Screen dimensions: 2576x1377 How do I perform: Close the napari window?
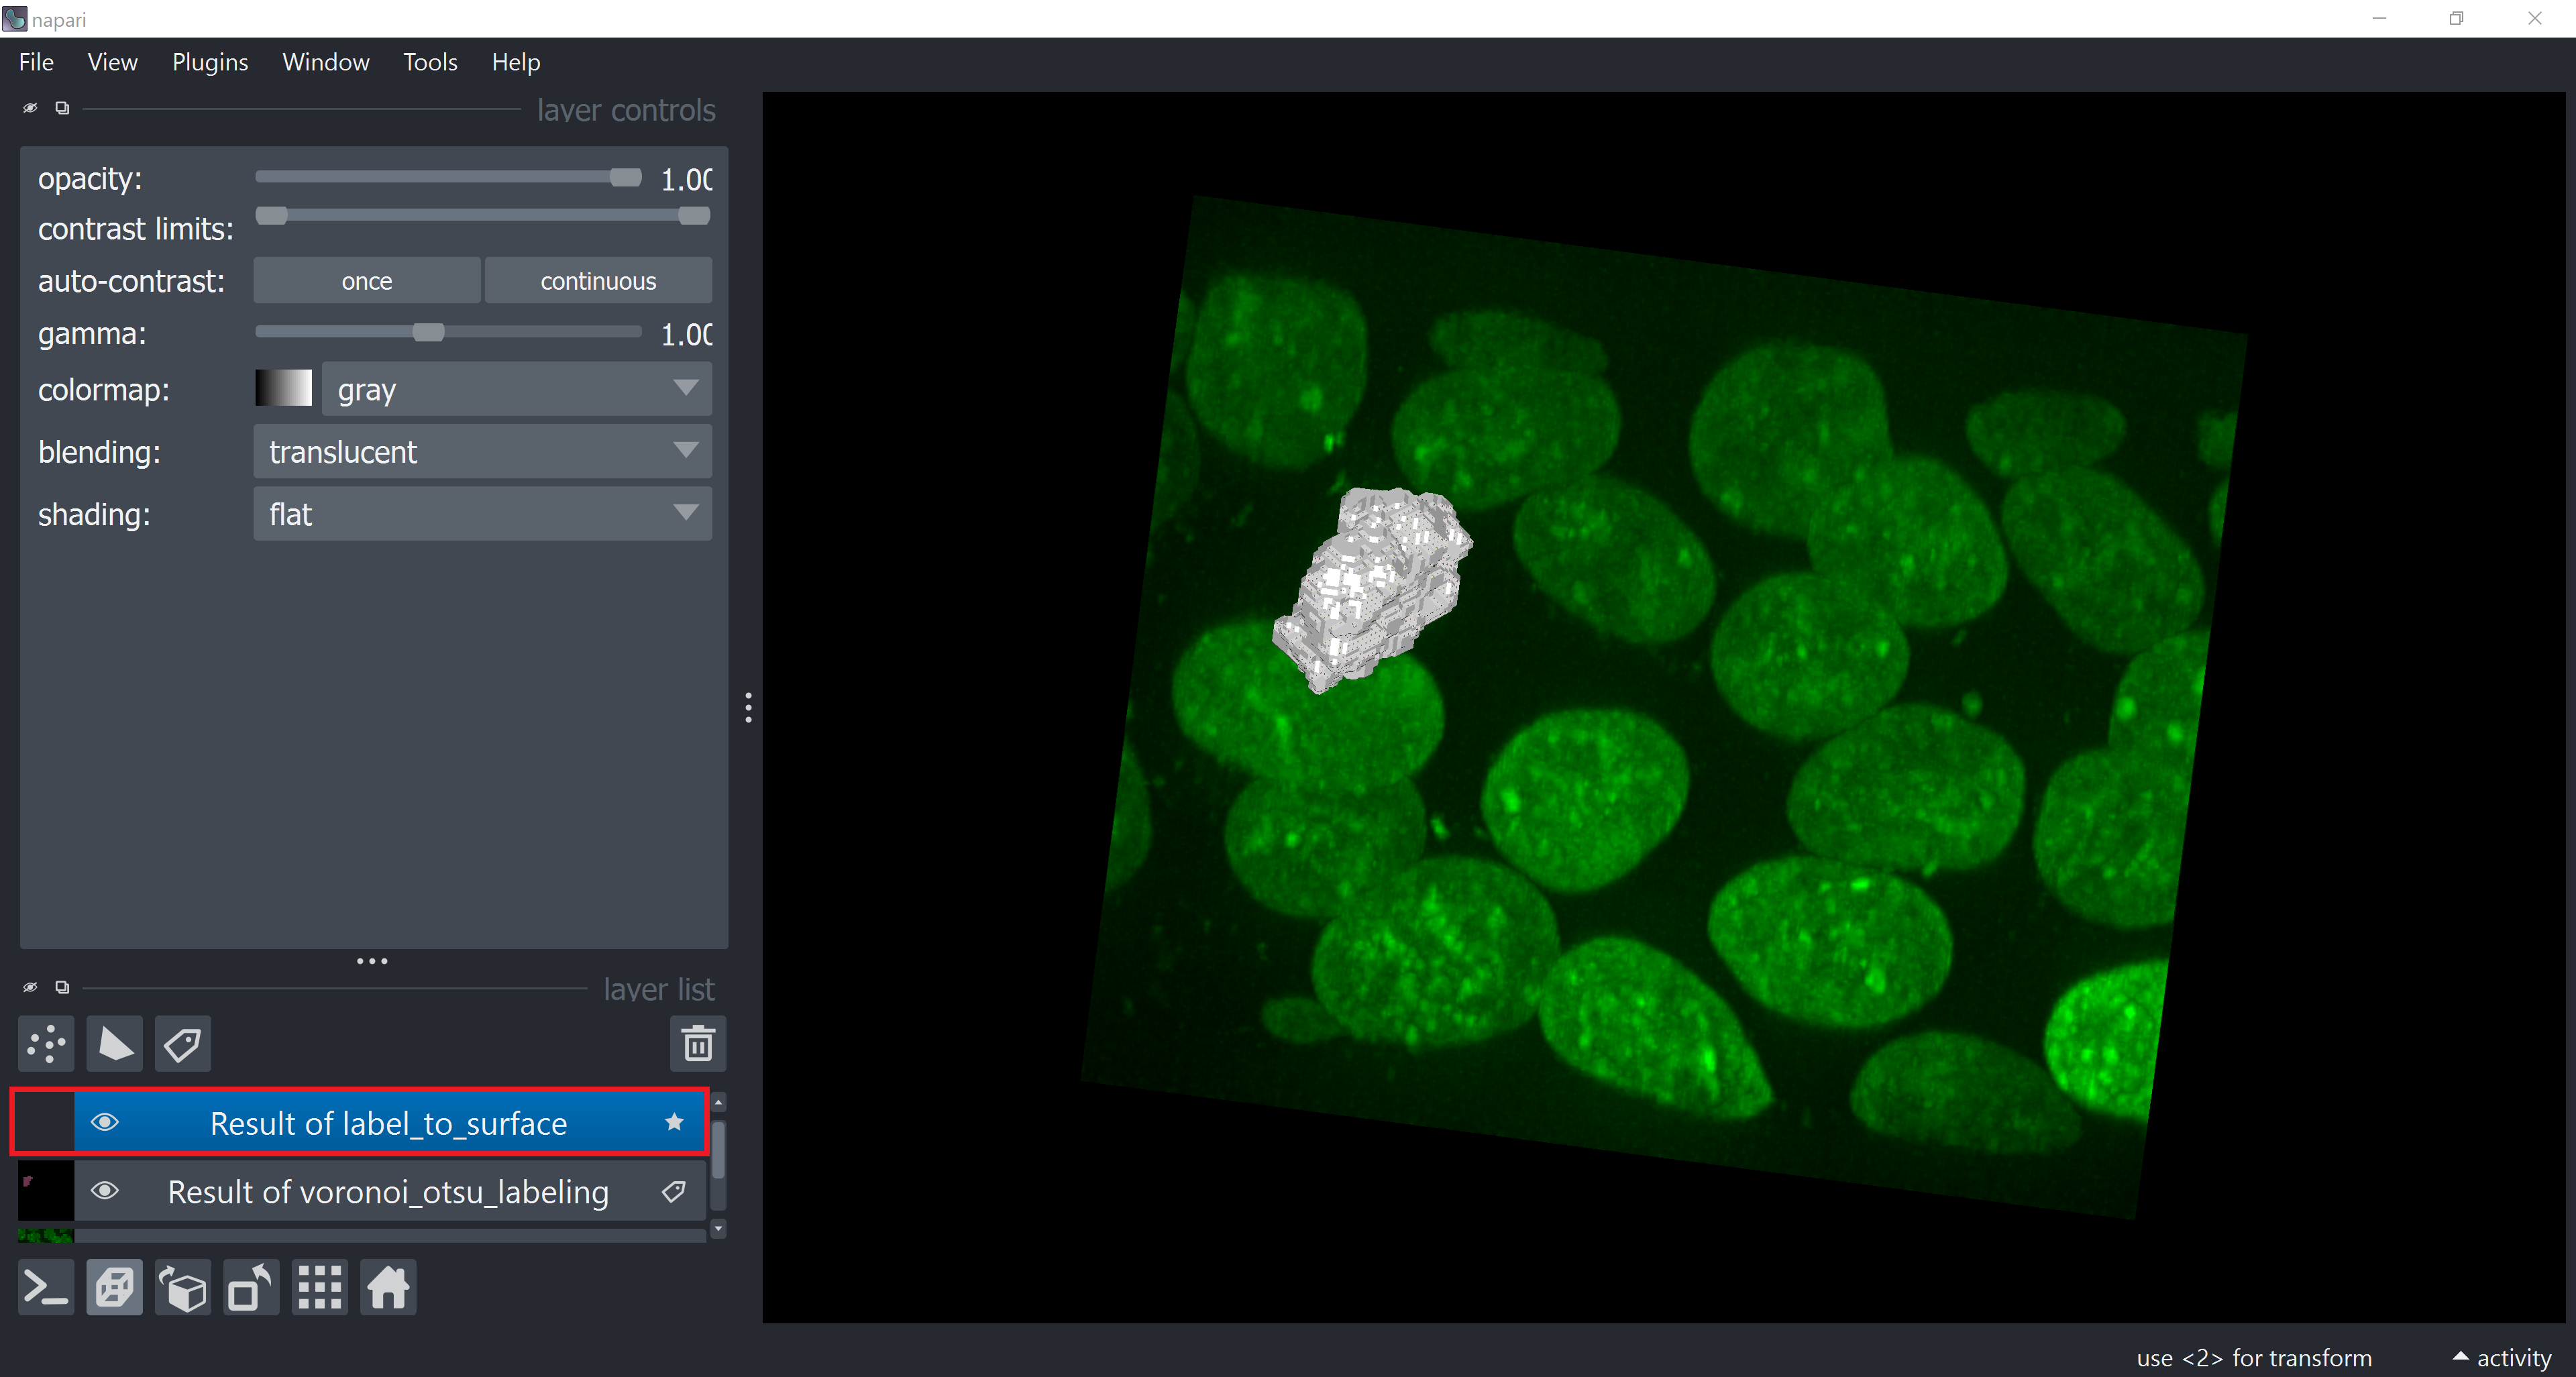[2535, 18]
